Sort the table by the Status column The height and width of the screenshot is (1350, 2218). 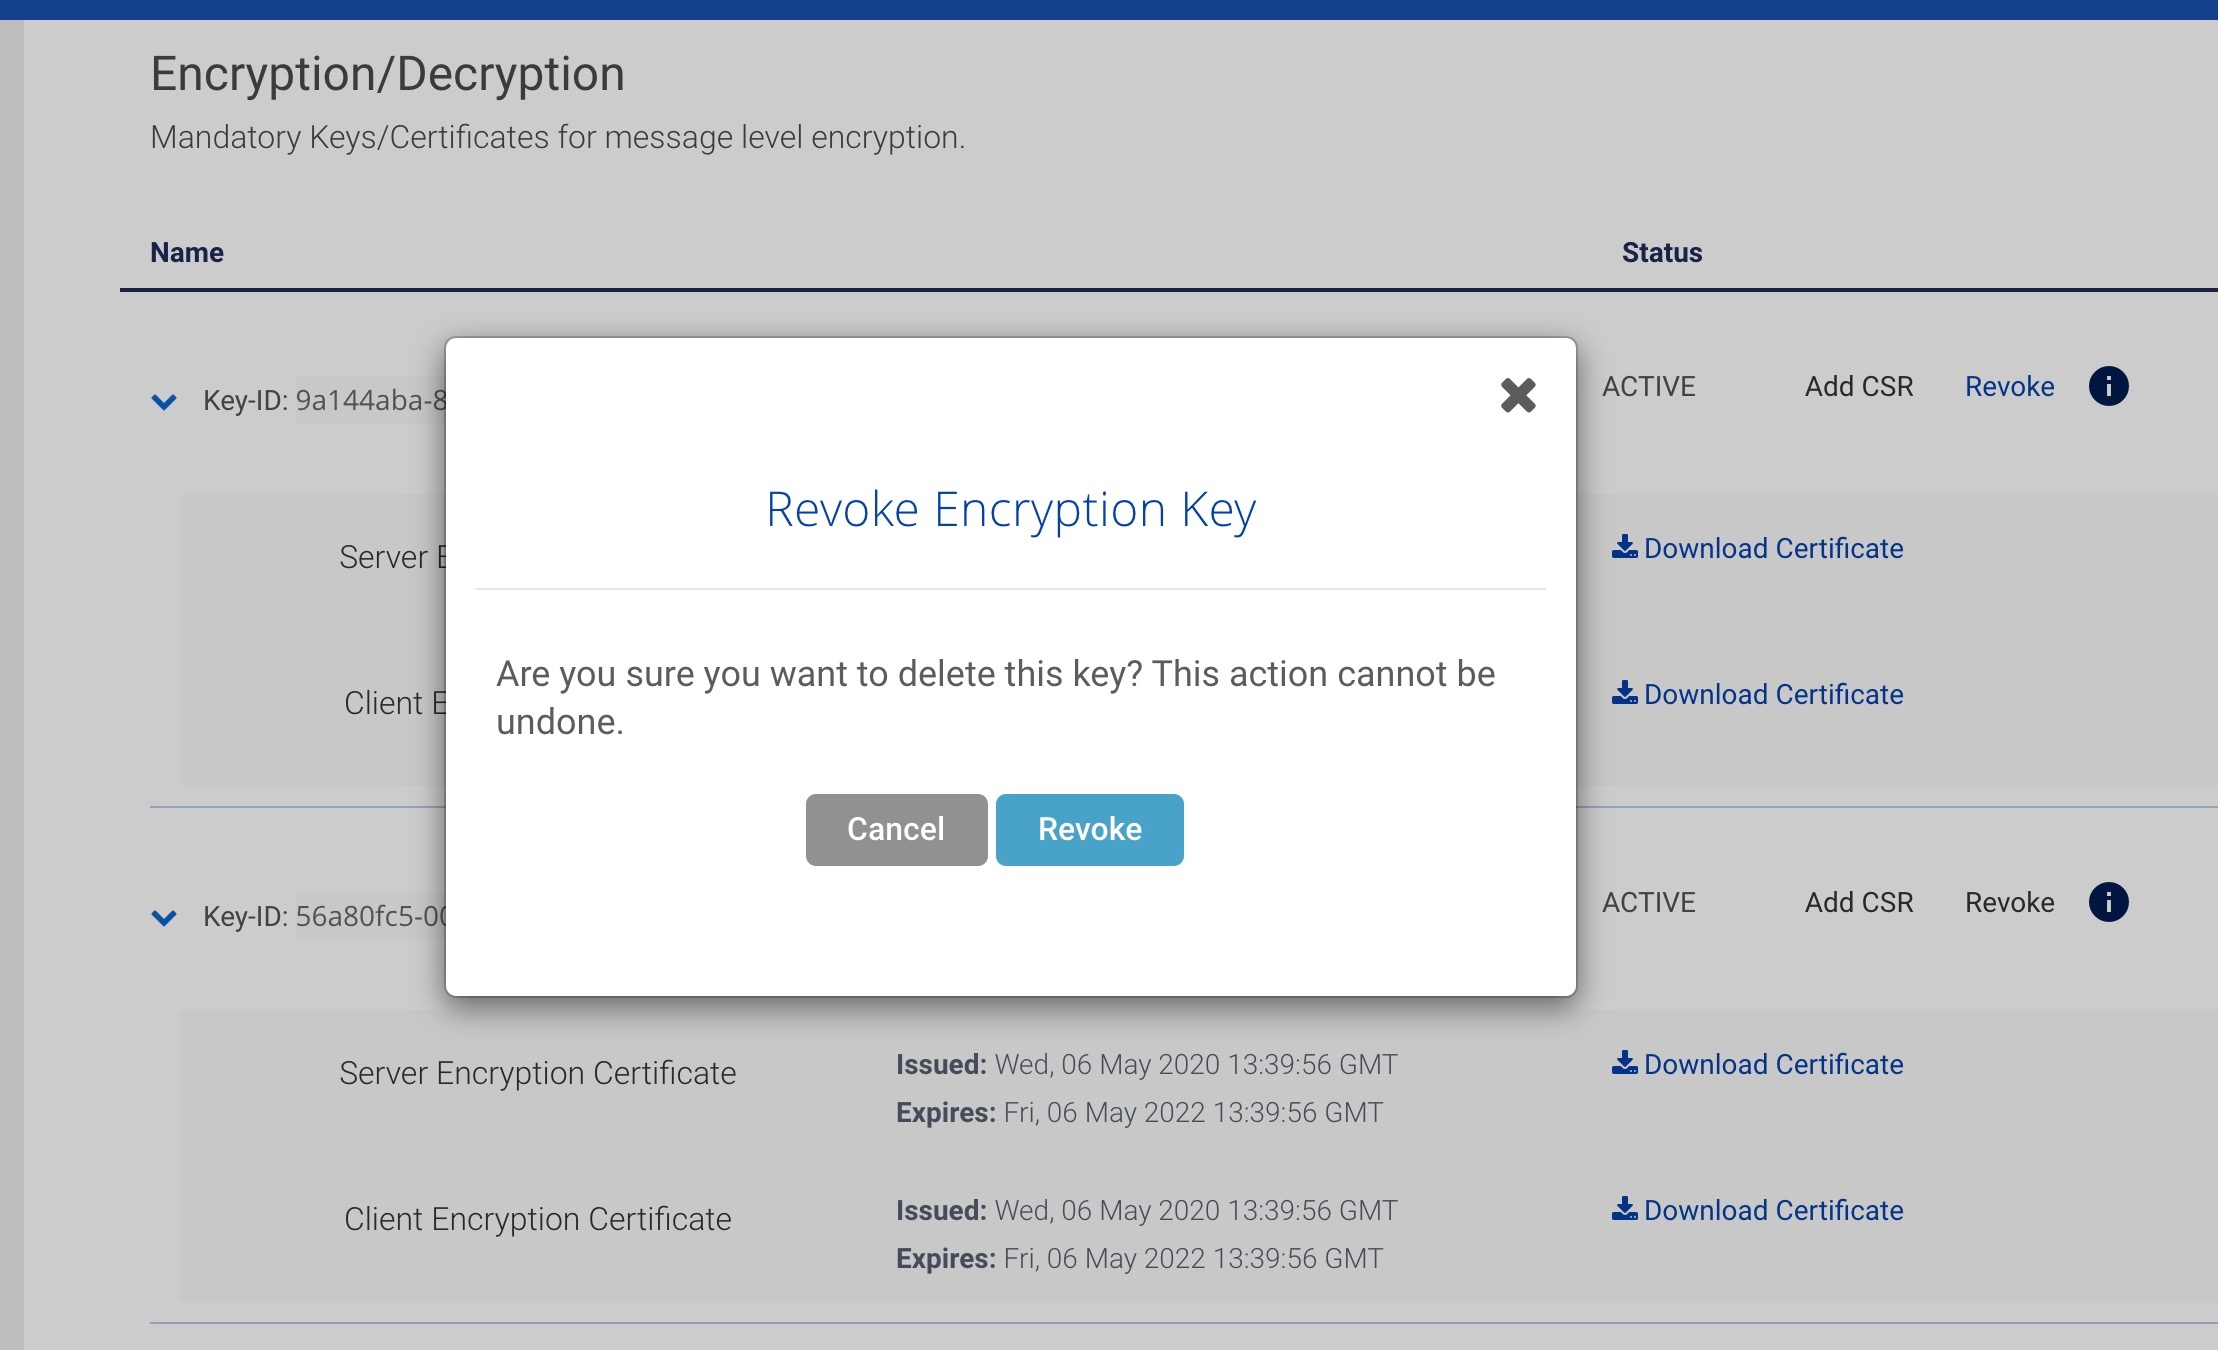click(1659, 252)
